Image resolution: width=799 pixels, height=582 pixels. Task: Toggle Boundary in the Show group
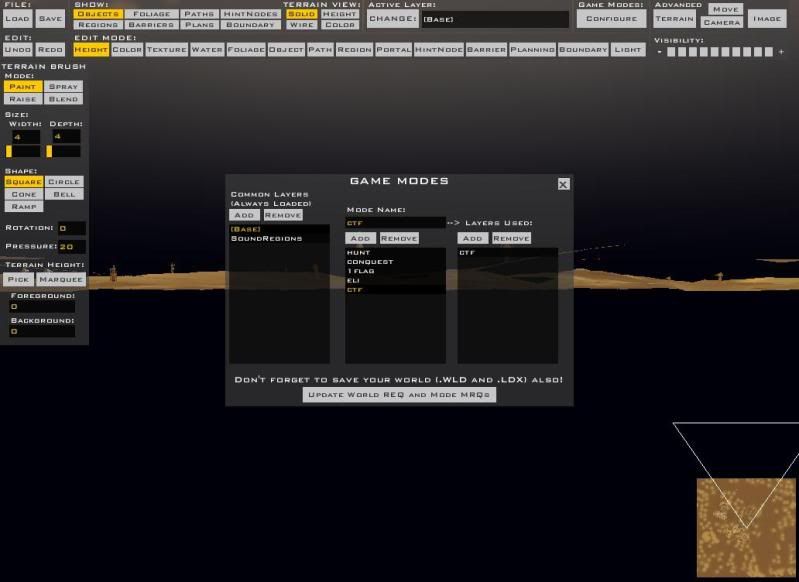(x=251, y=24)
